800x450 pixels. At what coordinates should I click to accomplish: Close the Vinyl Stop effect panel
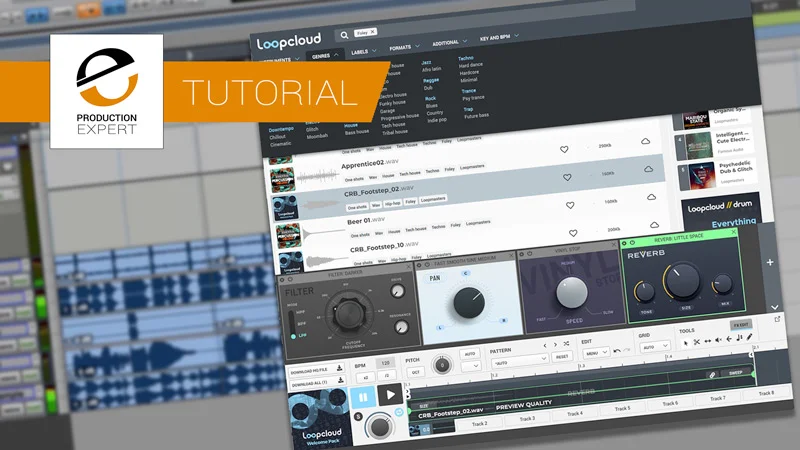point(614,245)
